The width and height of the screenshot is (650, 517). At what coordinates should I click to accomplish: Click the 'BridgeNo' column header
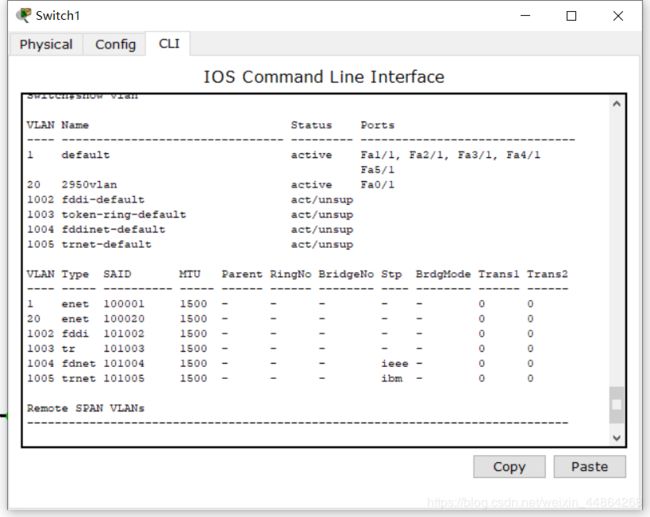click(346, 274)
